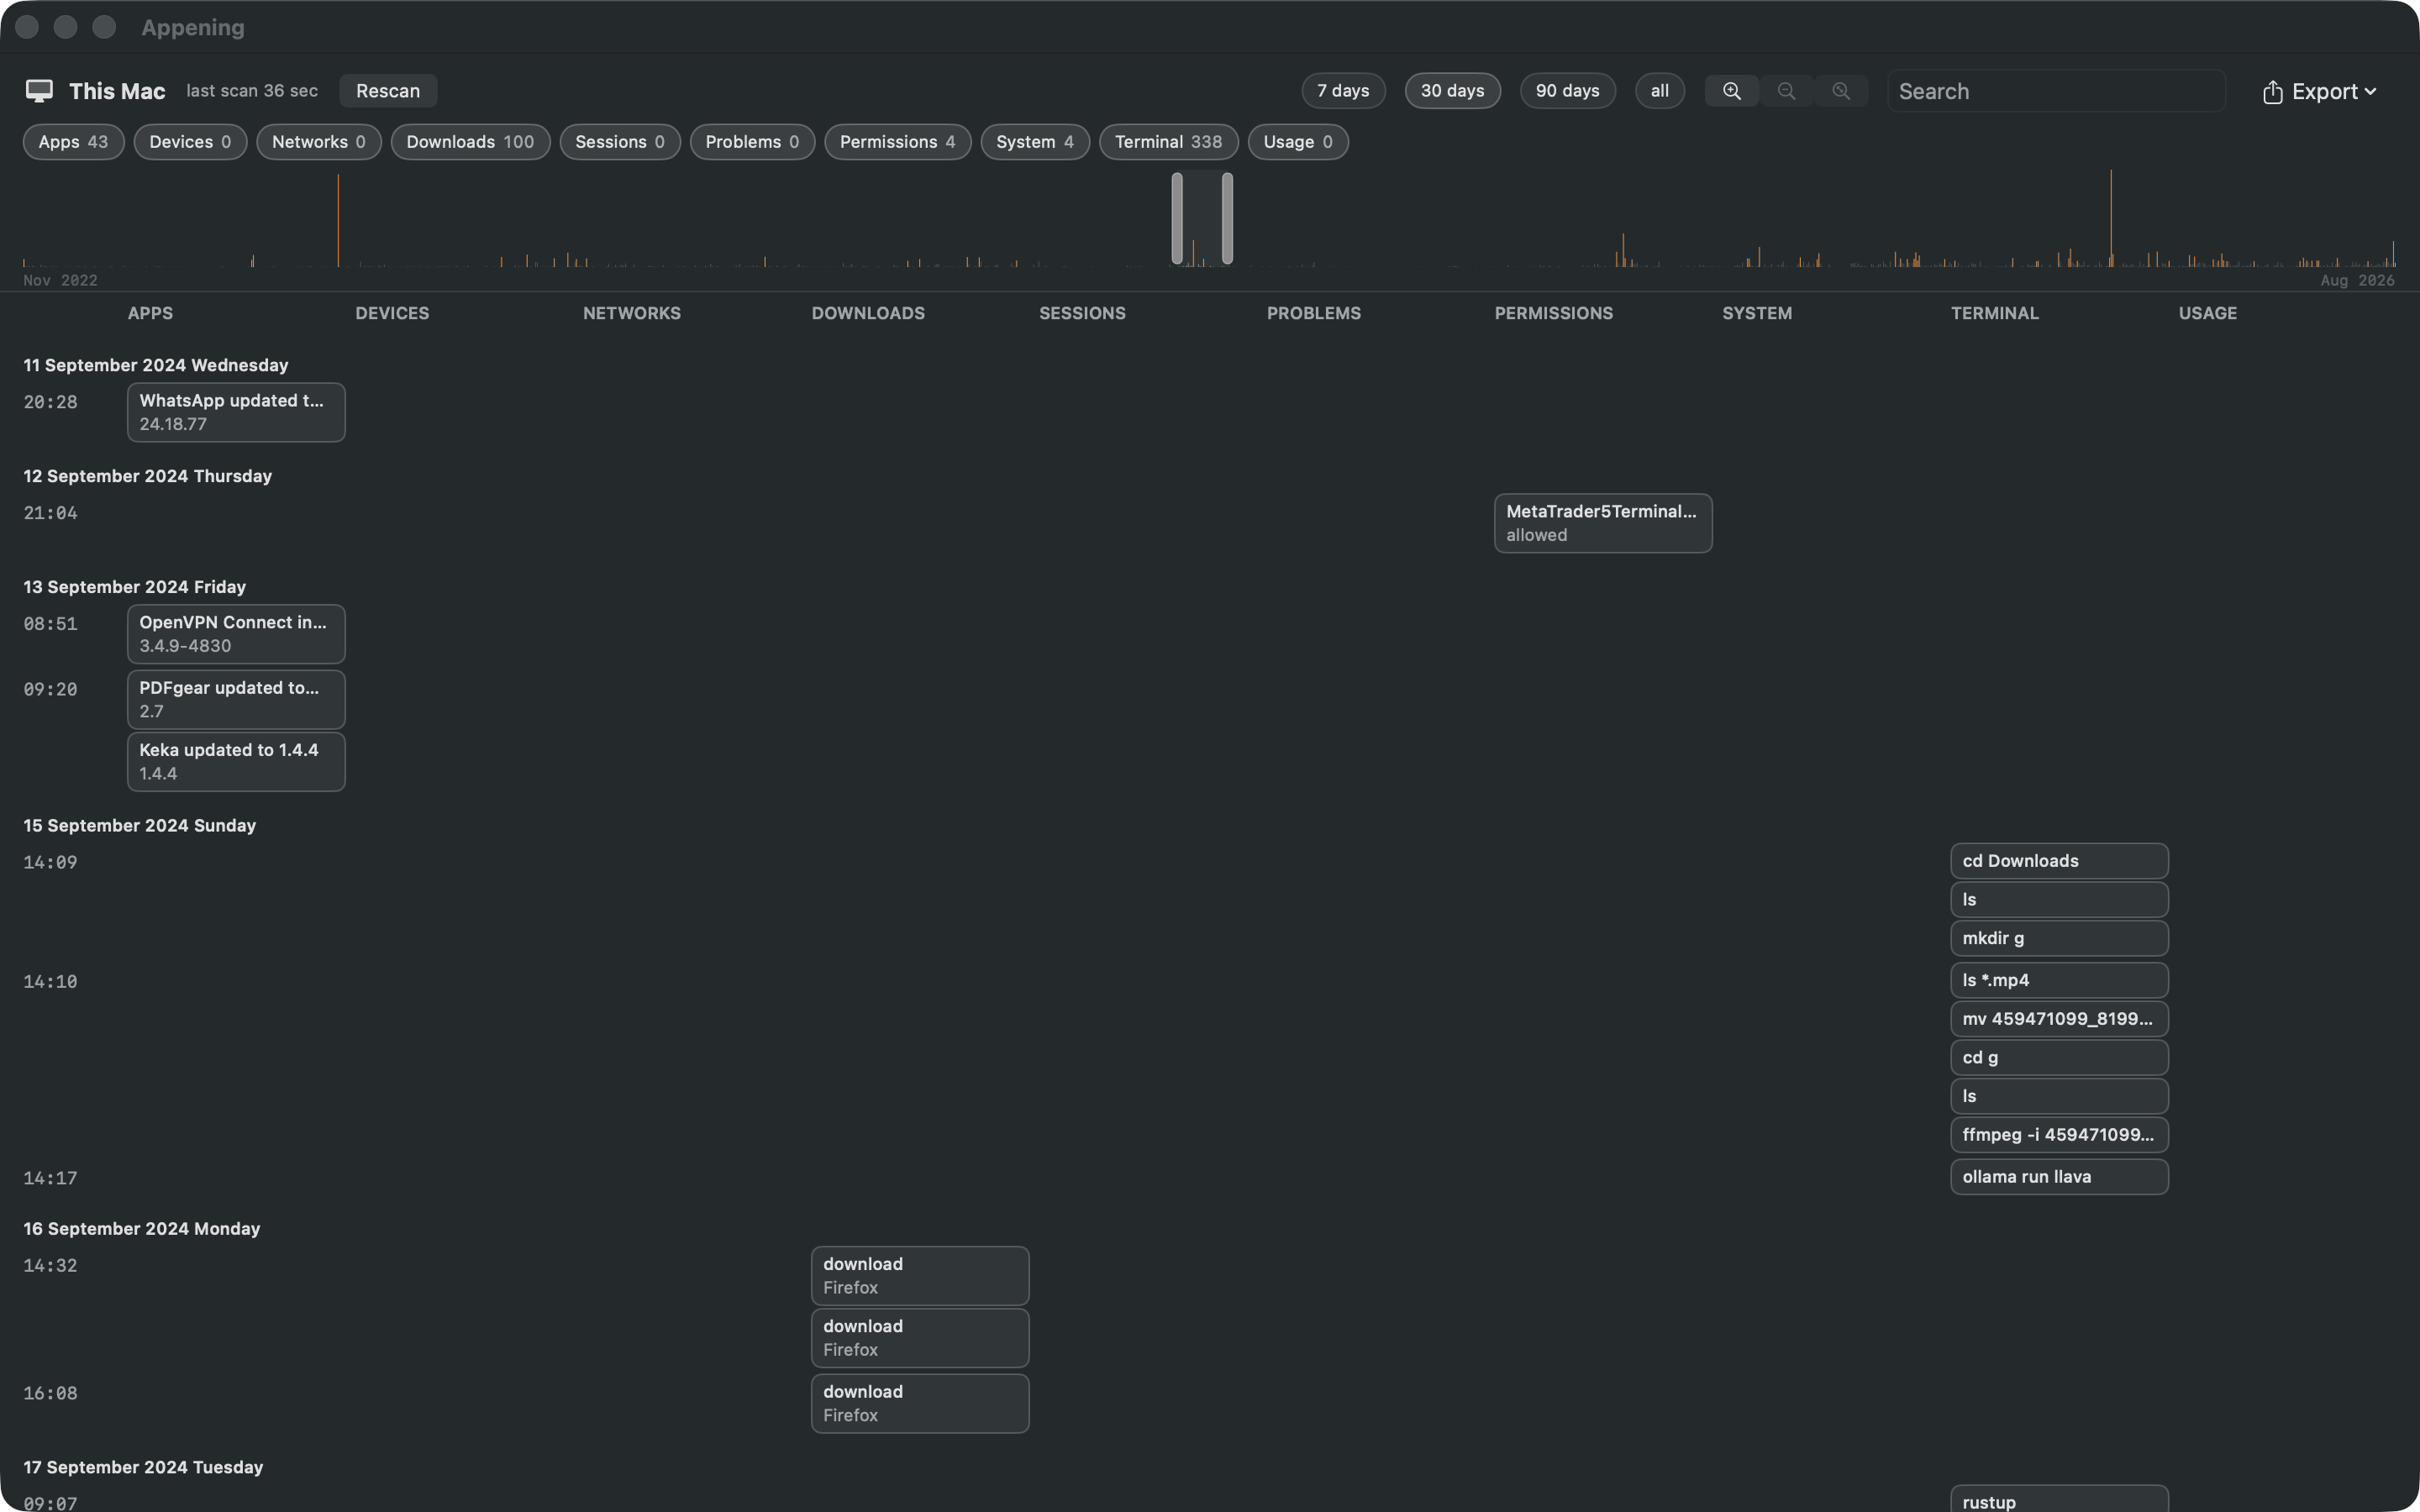The height and width of the screenshot is (1512, 2420).
Task: Toggle the Usage 0 filter chip
Action: click(x=1298, y=142)
